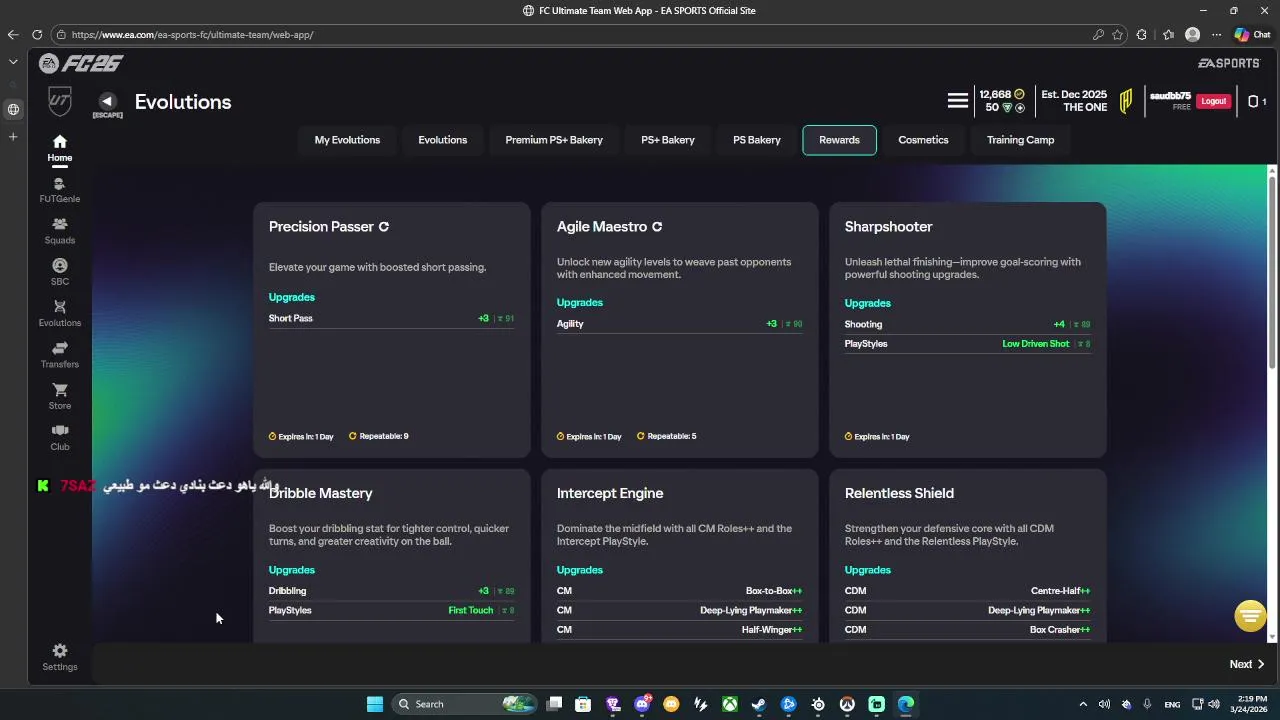Click Deep-Lying Playmaker++ on Intercept Engine card

click(x=751, y=610)
